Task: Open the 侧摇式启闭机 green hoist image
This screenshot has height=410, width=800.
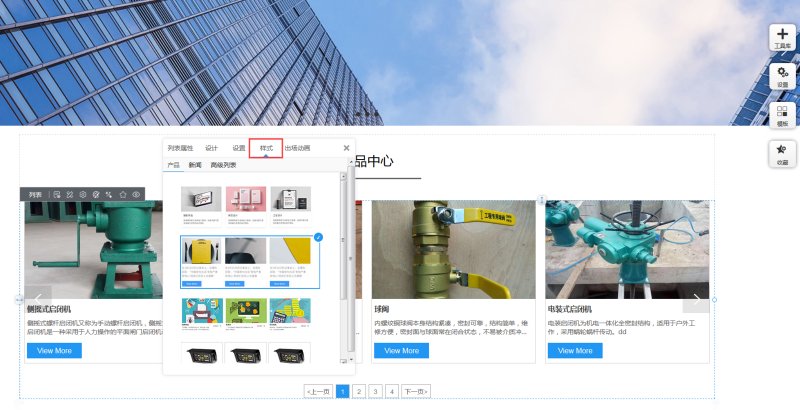Action: pos(94,249)
